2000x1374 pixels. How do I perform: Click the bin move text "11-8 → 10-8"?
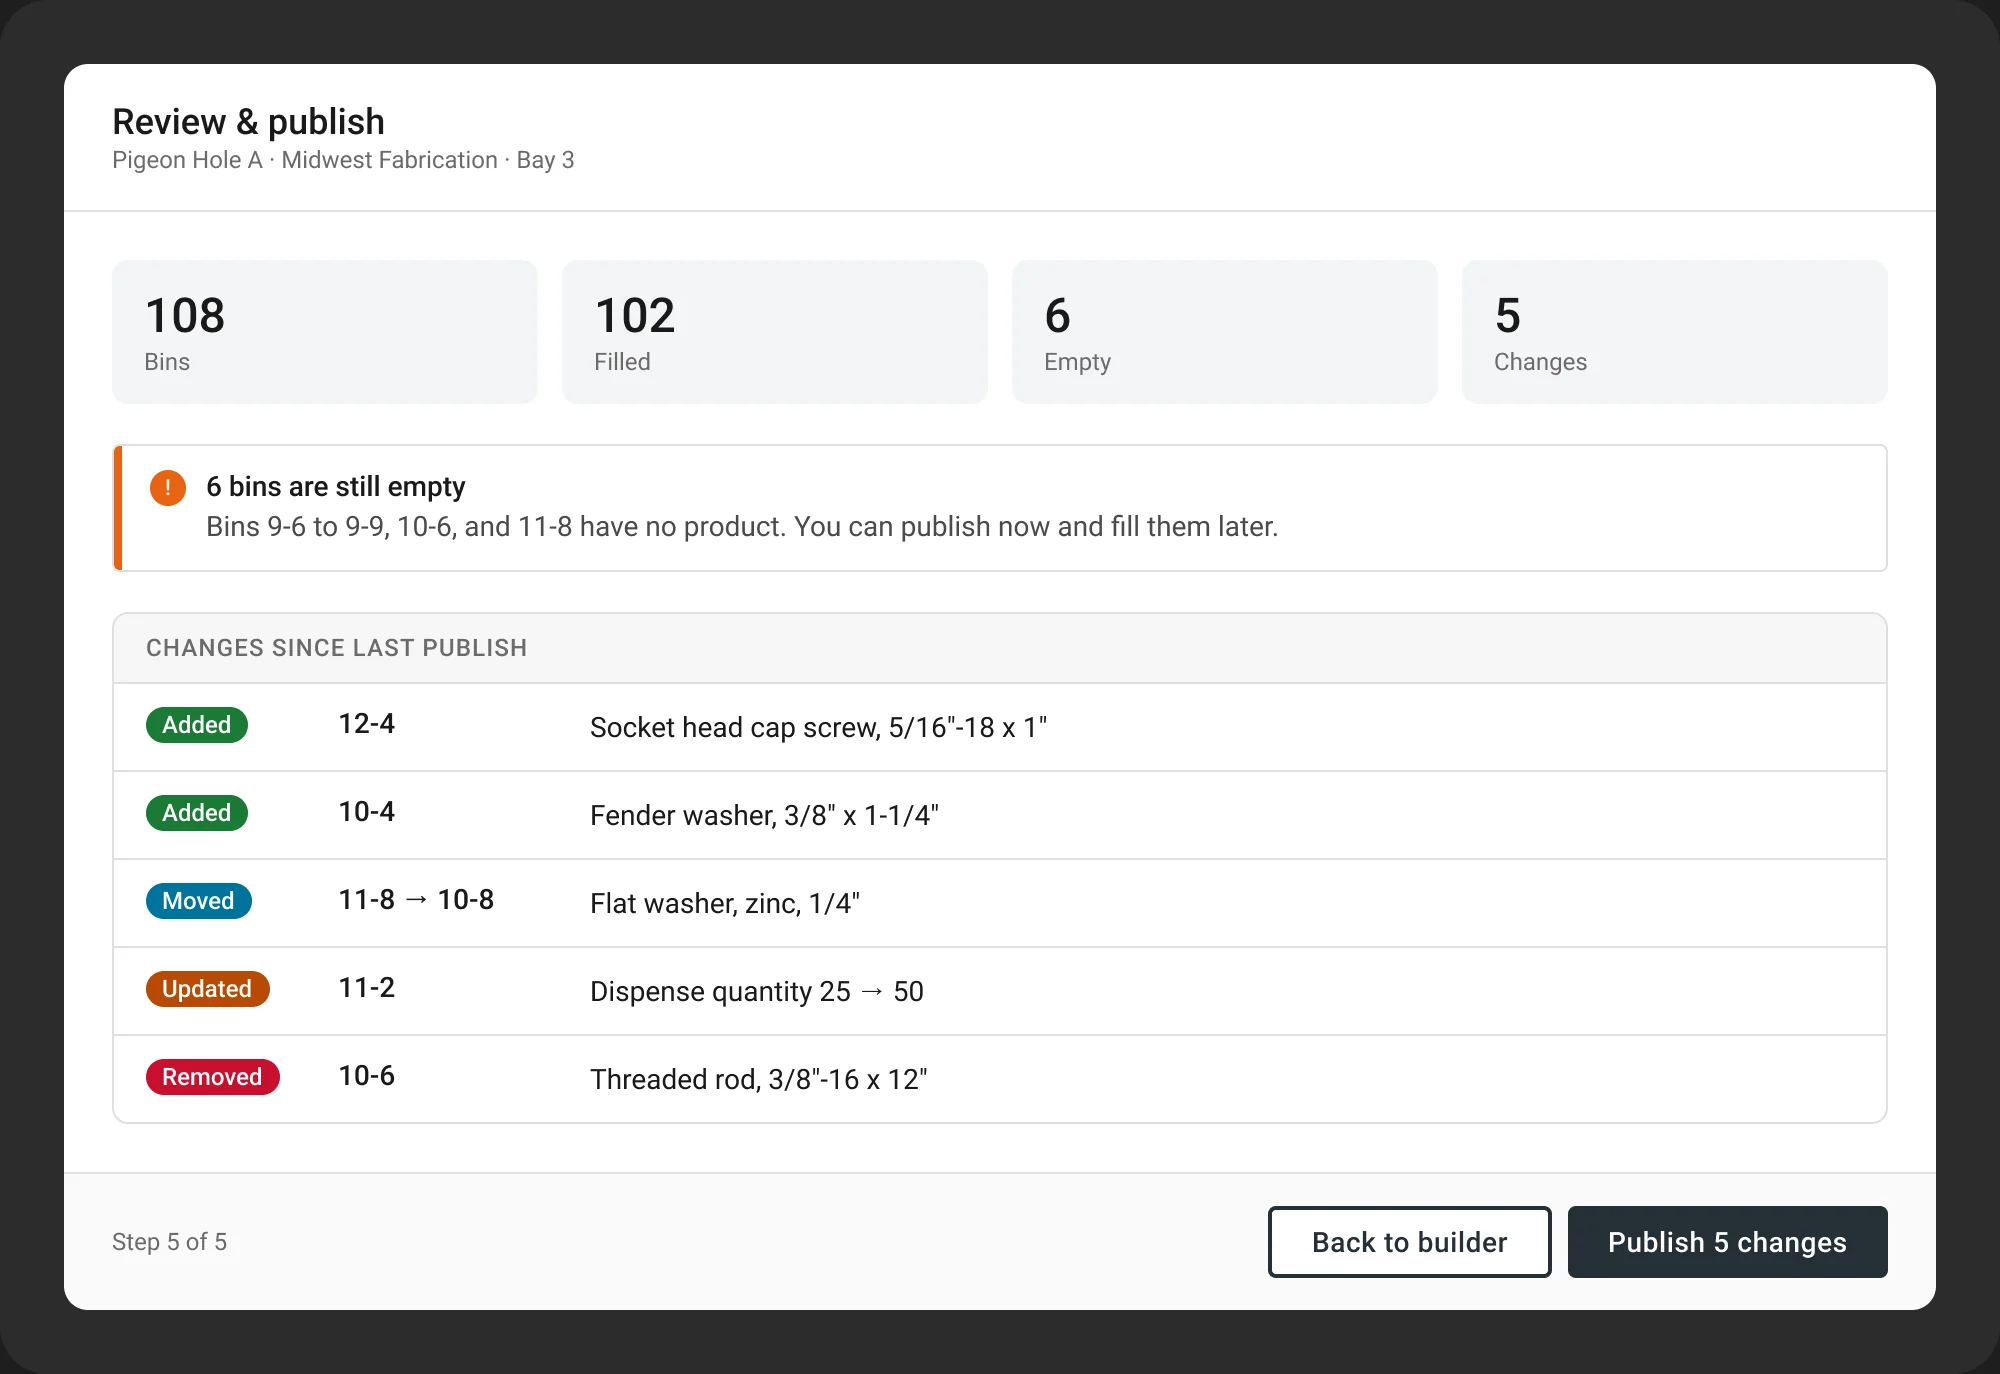point(416,900)
